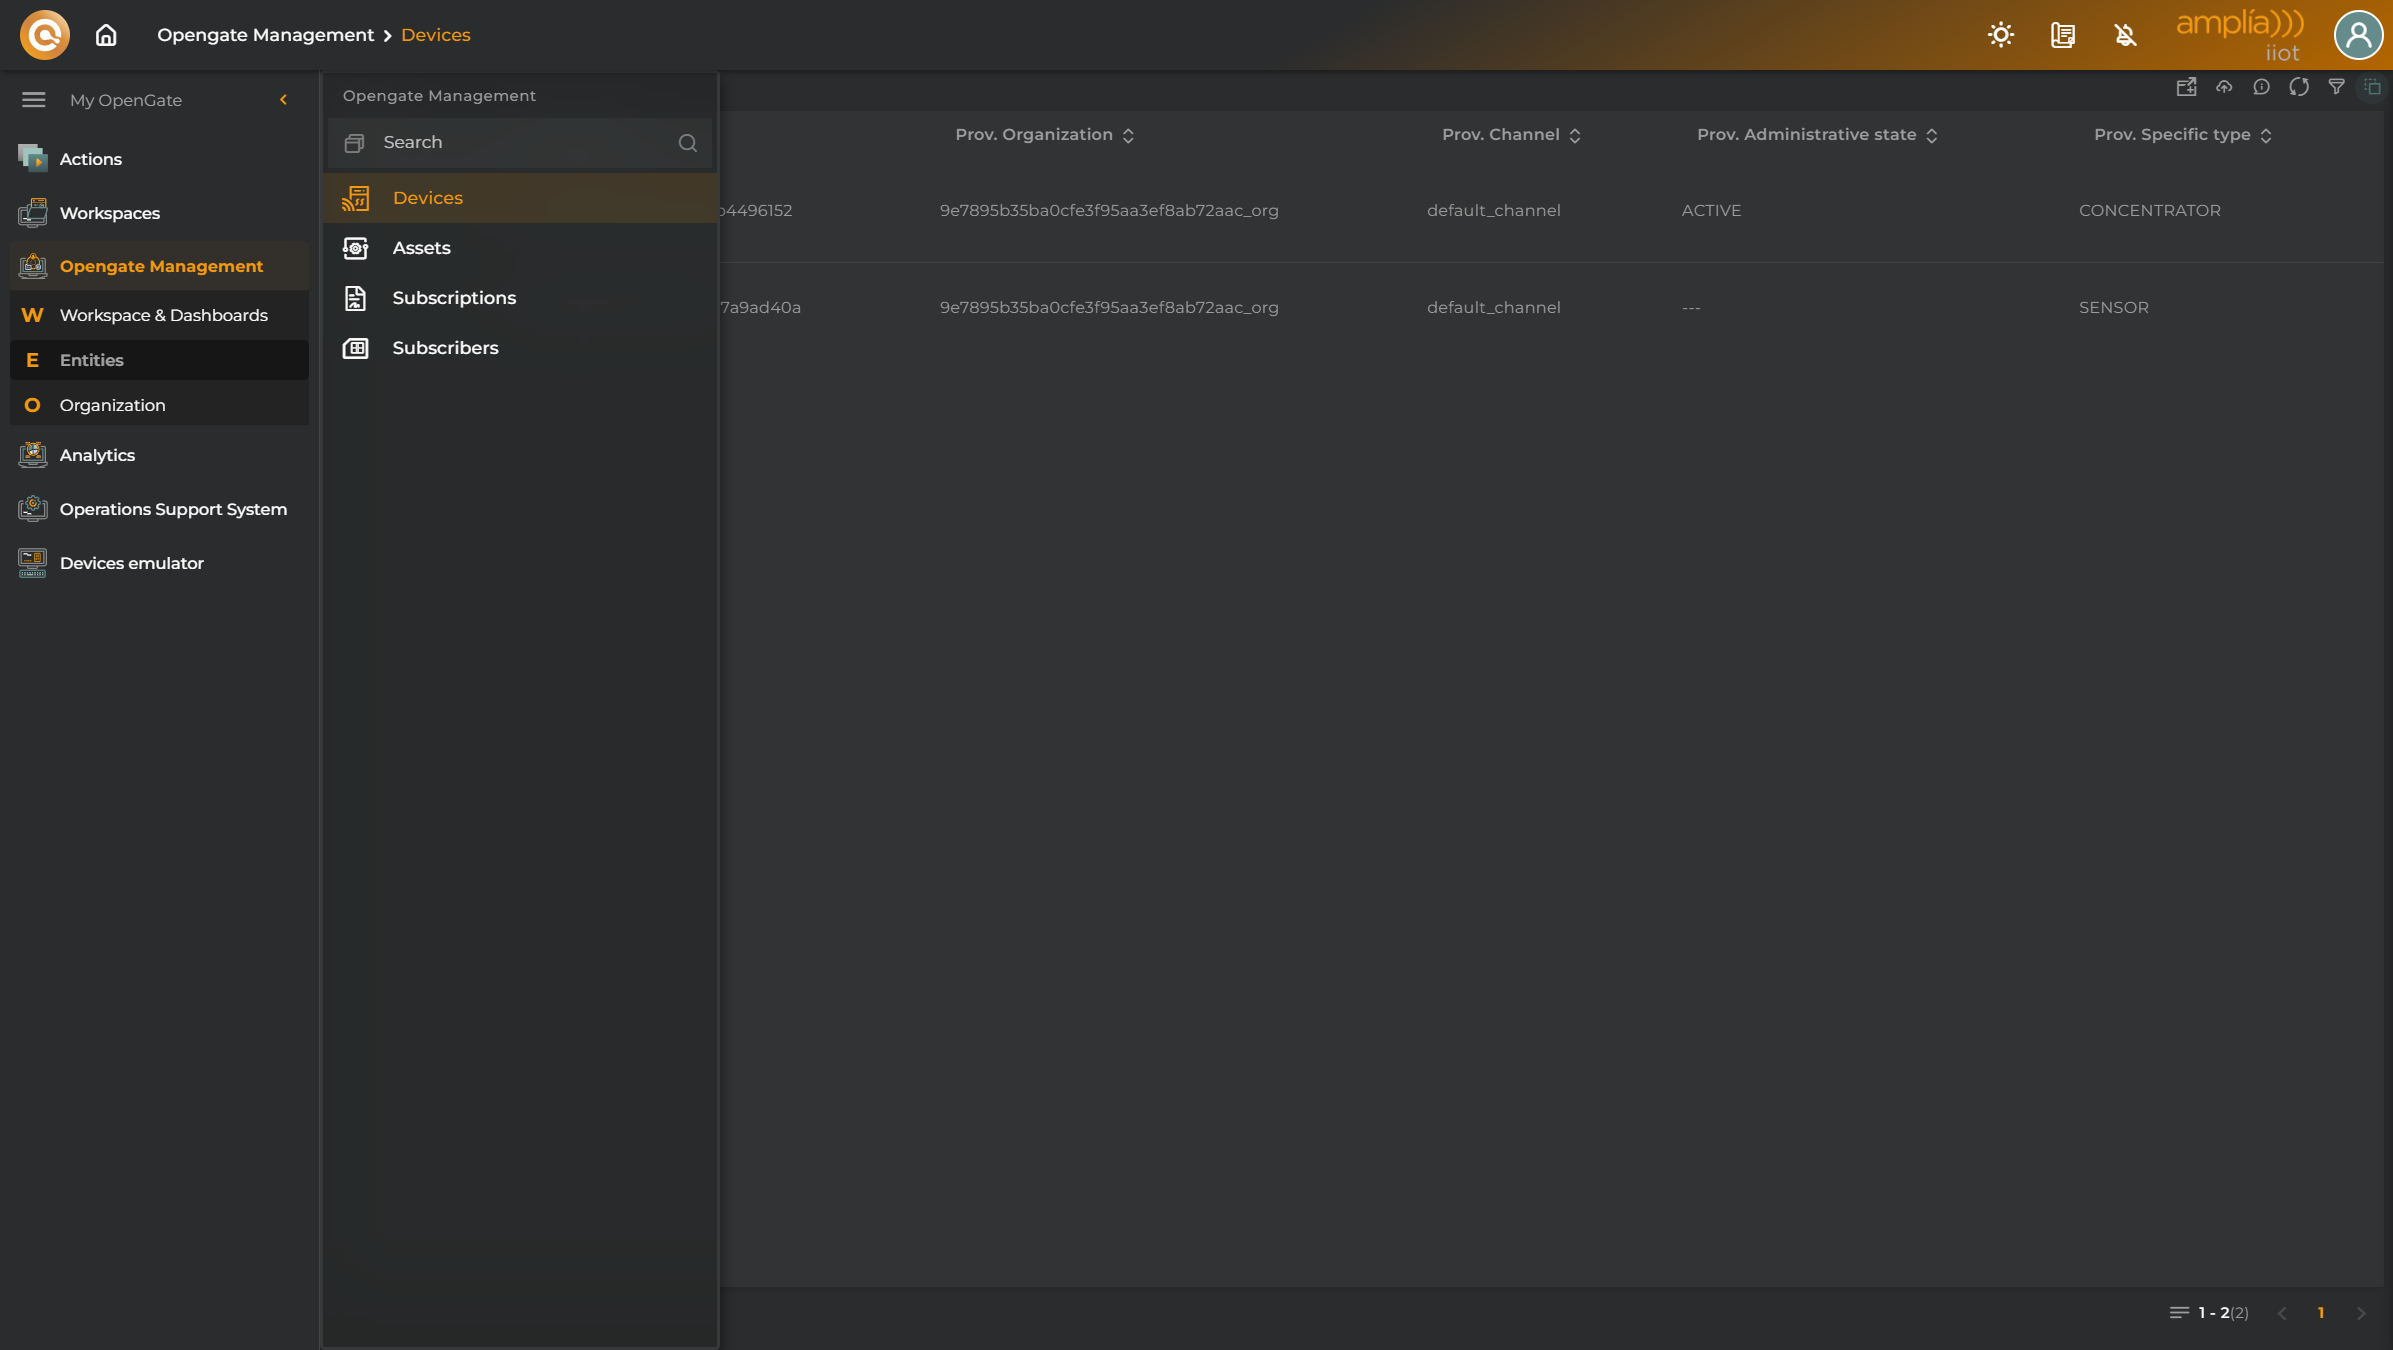2393x1350 pixels.
Task: Click the notifications bell icon
Action: [2125, 35]
